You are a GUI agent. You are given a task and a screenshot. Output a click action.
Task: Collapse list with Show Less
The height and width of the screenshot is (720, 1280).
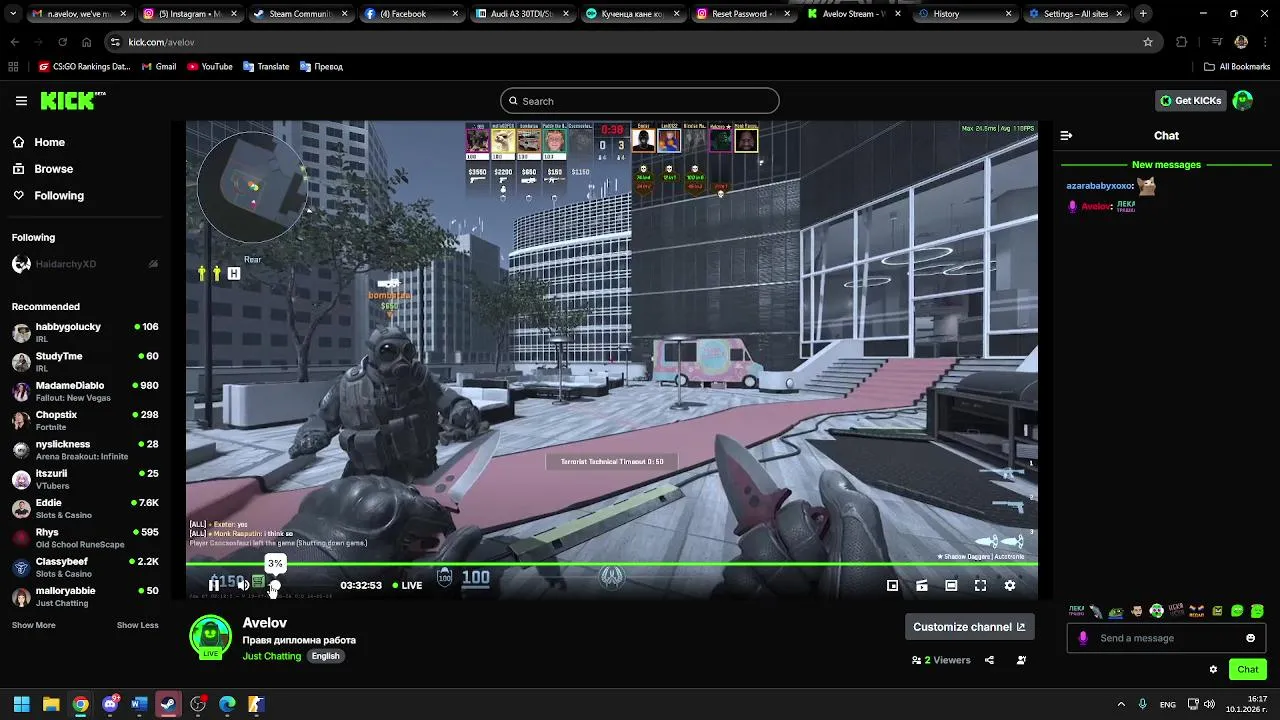click(137, 625)
